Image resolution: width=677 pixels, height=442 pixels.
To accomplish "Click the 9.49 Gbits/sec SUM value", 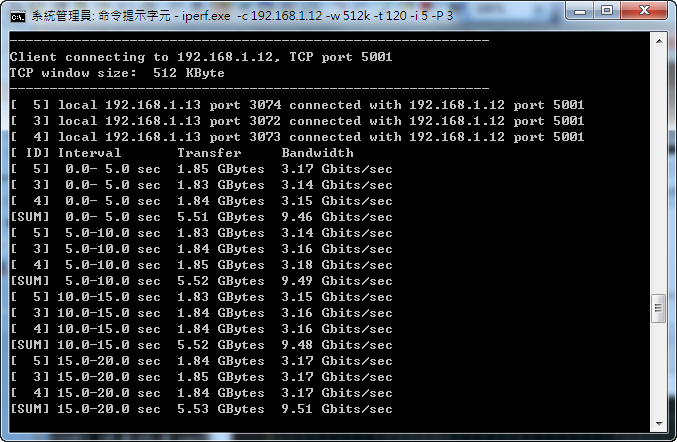I will tap(337, 281).
